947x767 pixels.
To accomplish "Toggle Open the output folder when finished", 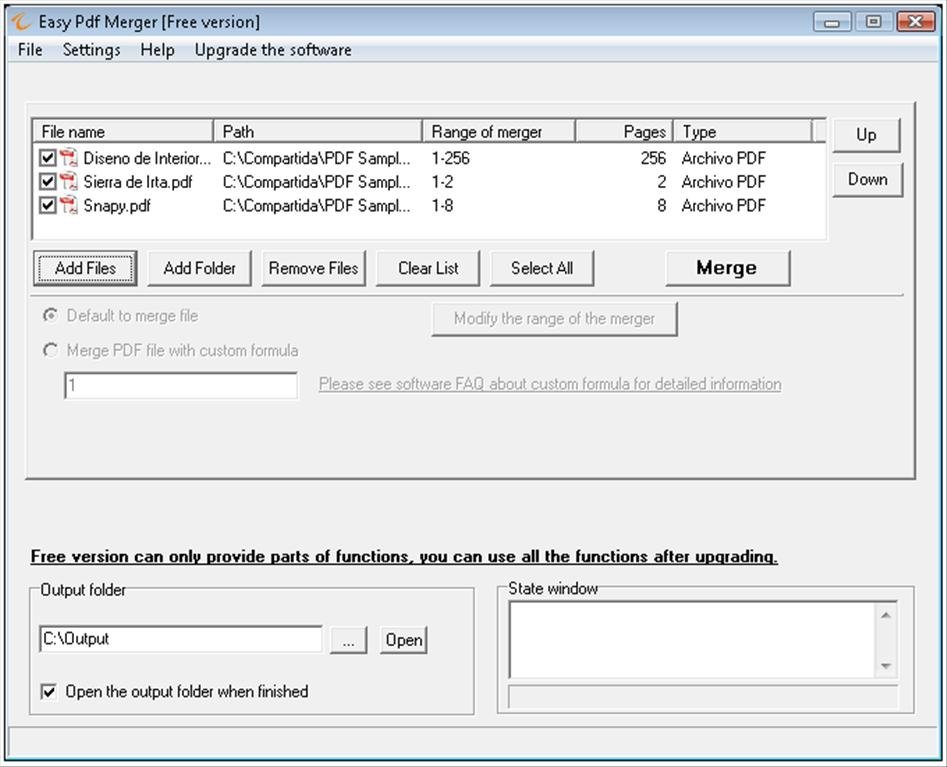I will 48,692.
